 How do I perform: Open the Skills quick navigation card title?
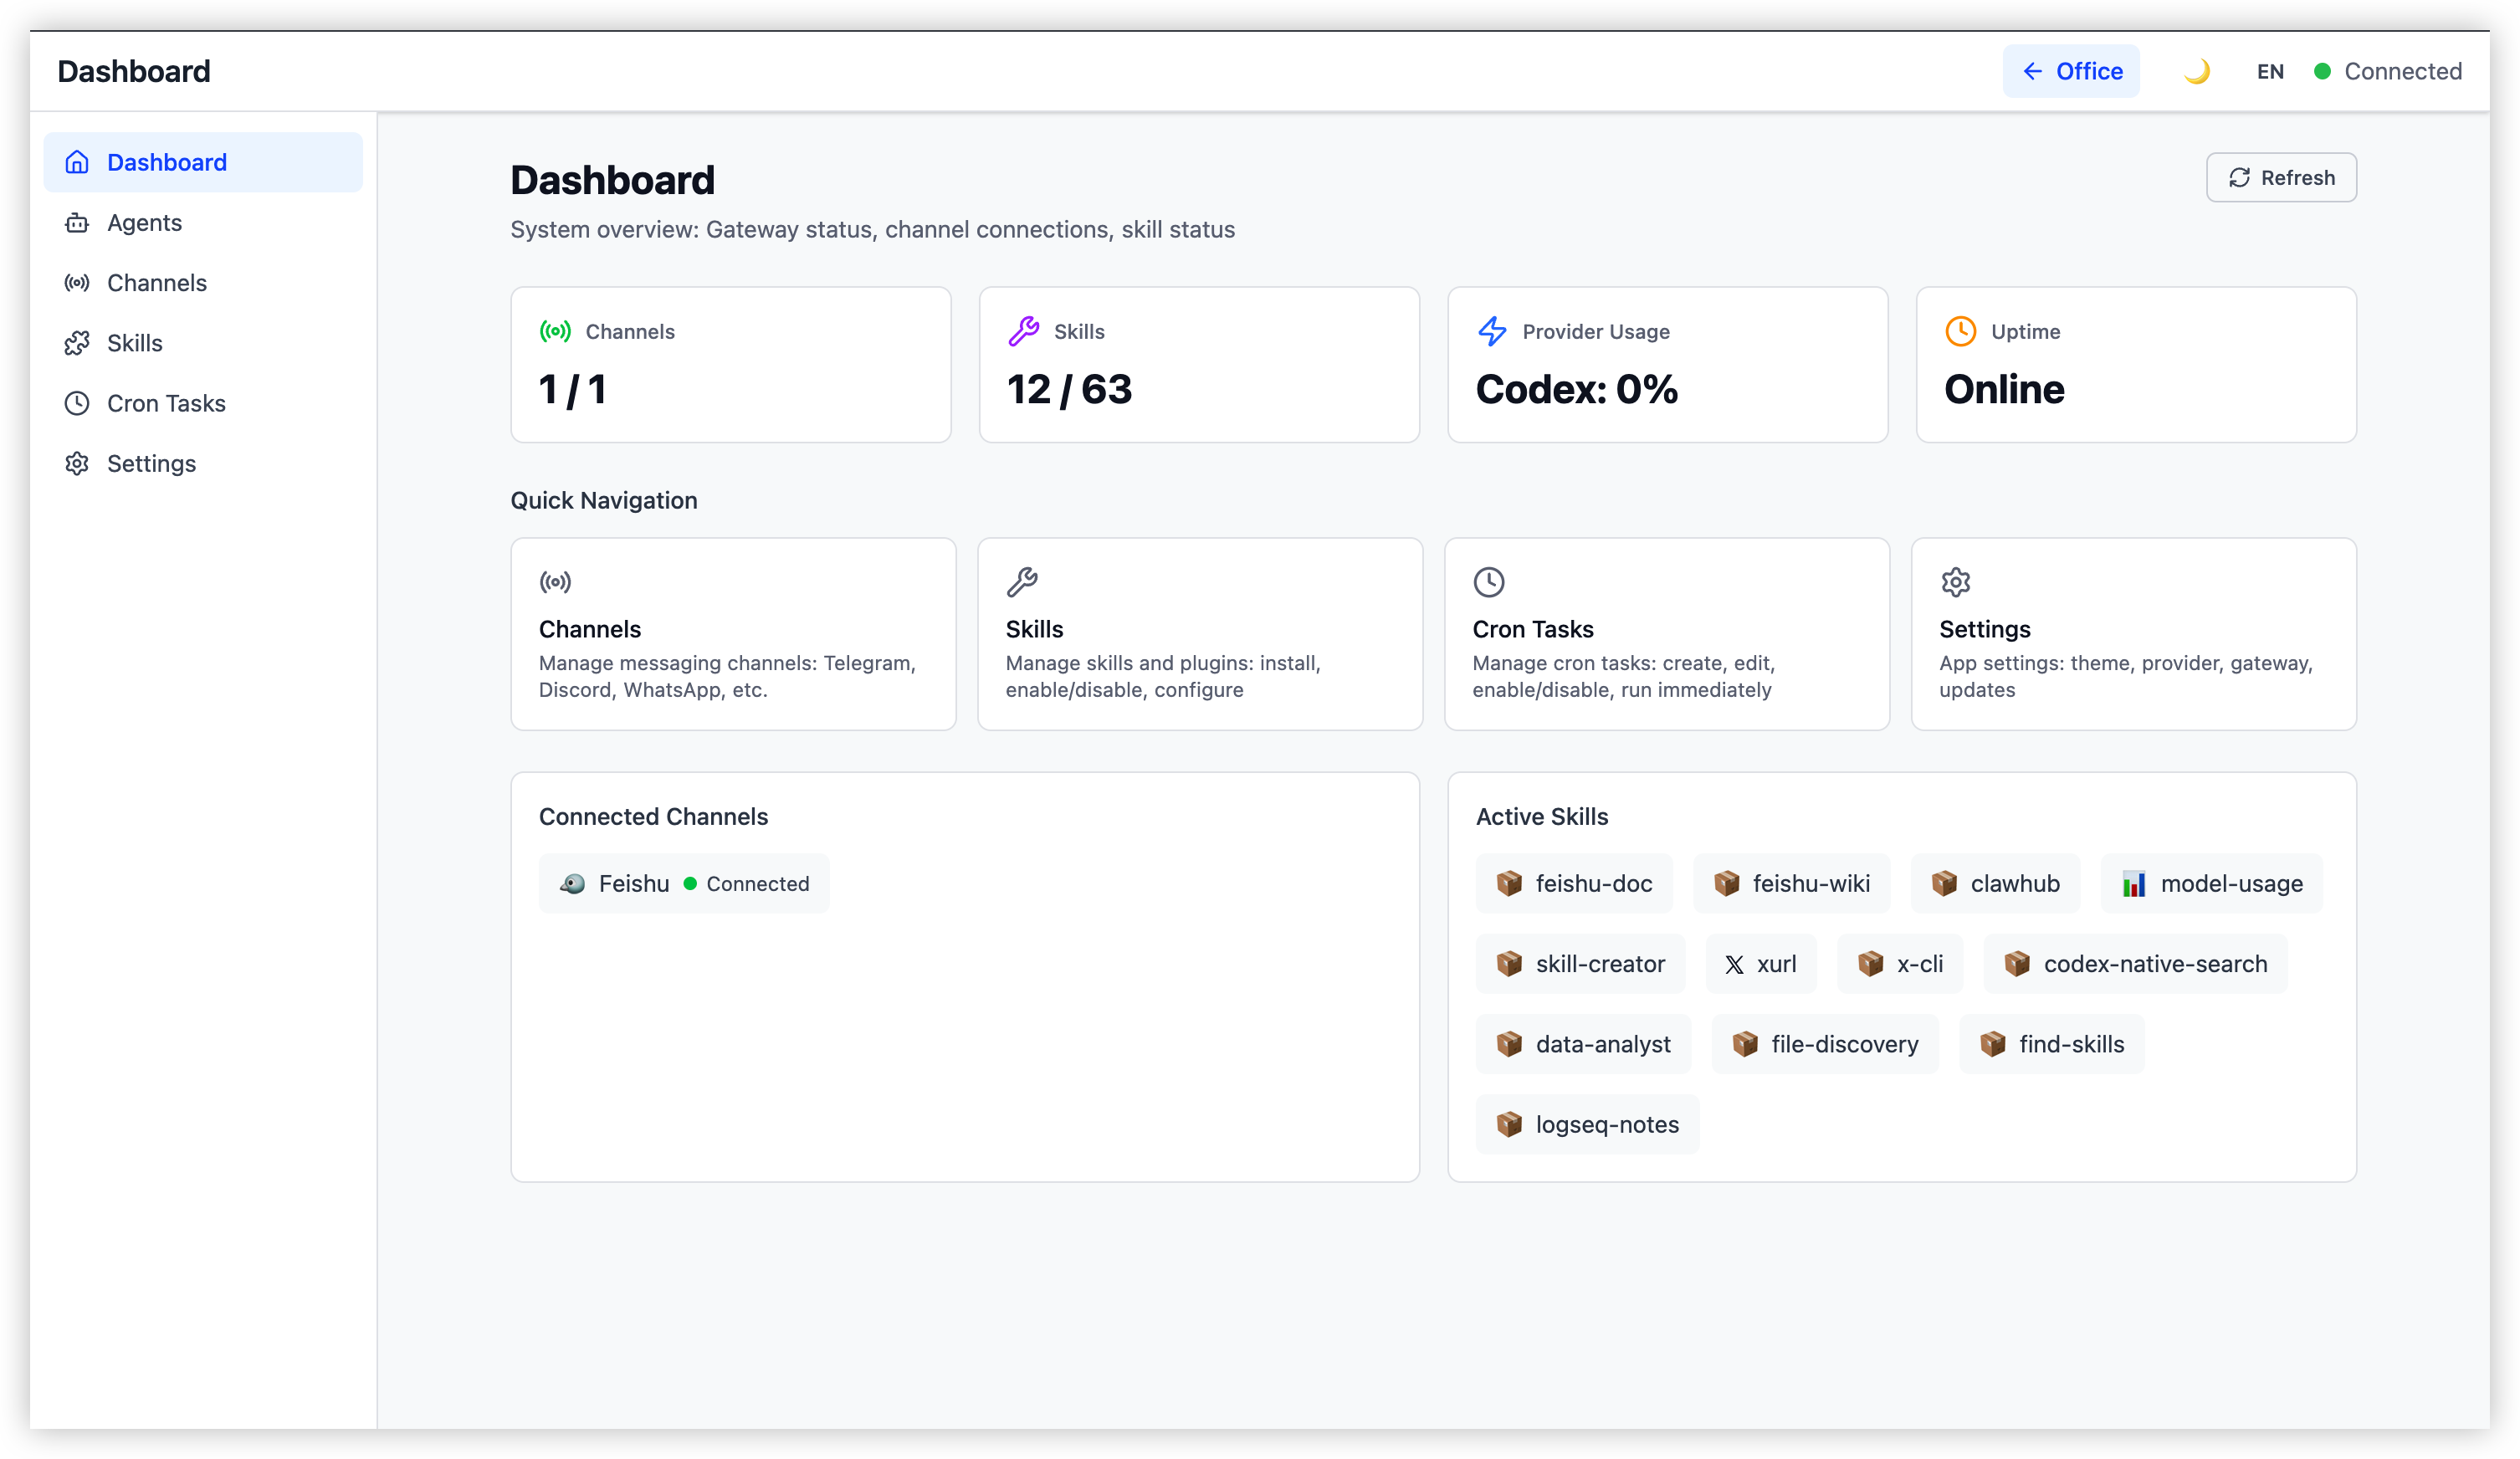click(x=1034, y=629)
